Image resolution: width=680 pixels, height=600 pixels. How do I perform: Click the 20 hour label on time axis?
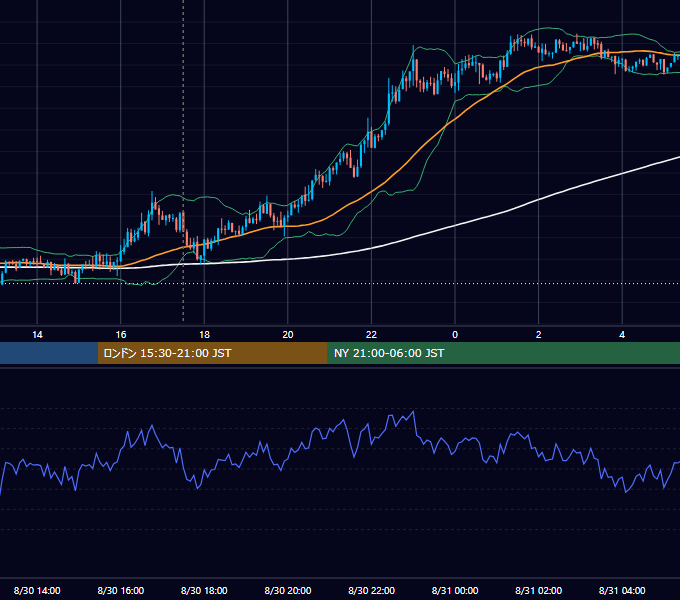(x=288, y=335)
